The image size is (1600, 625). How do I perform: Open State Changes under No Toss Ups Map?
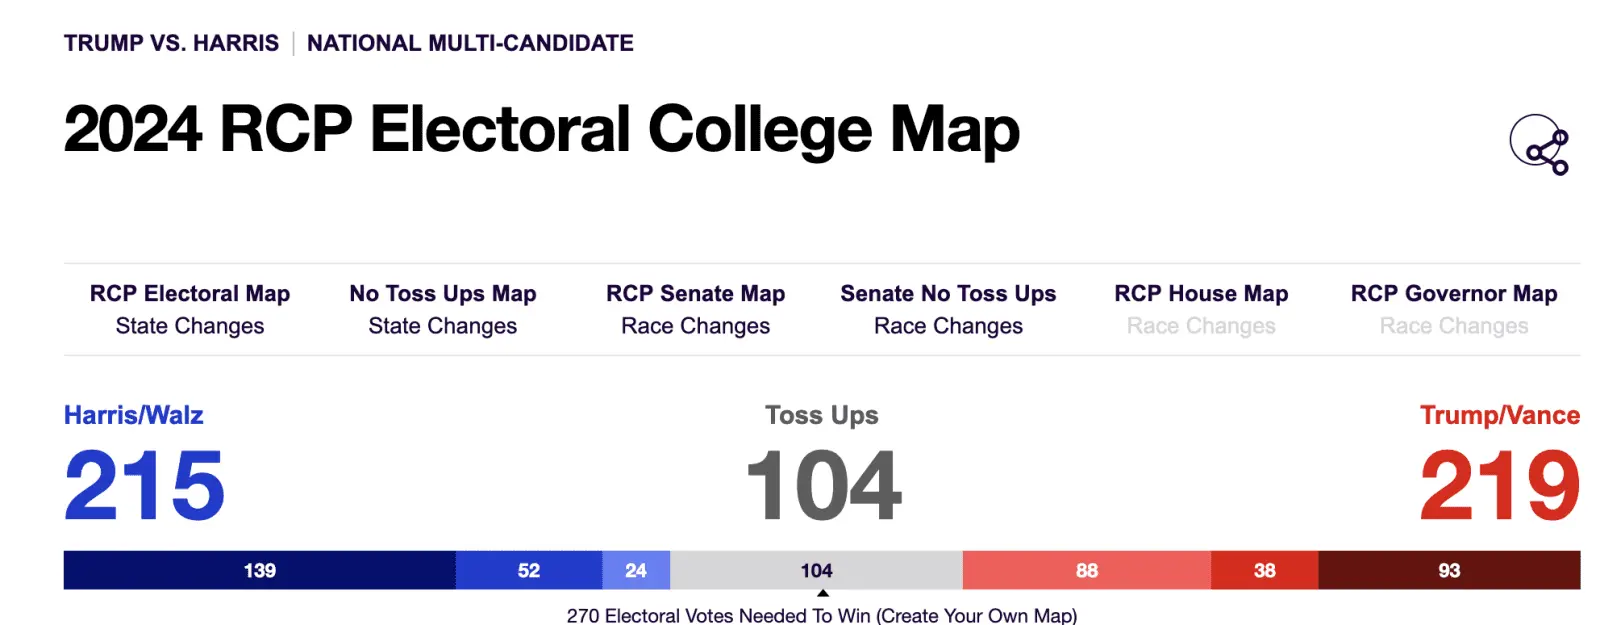[x=443, y=326]
